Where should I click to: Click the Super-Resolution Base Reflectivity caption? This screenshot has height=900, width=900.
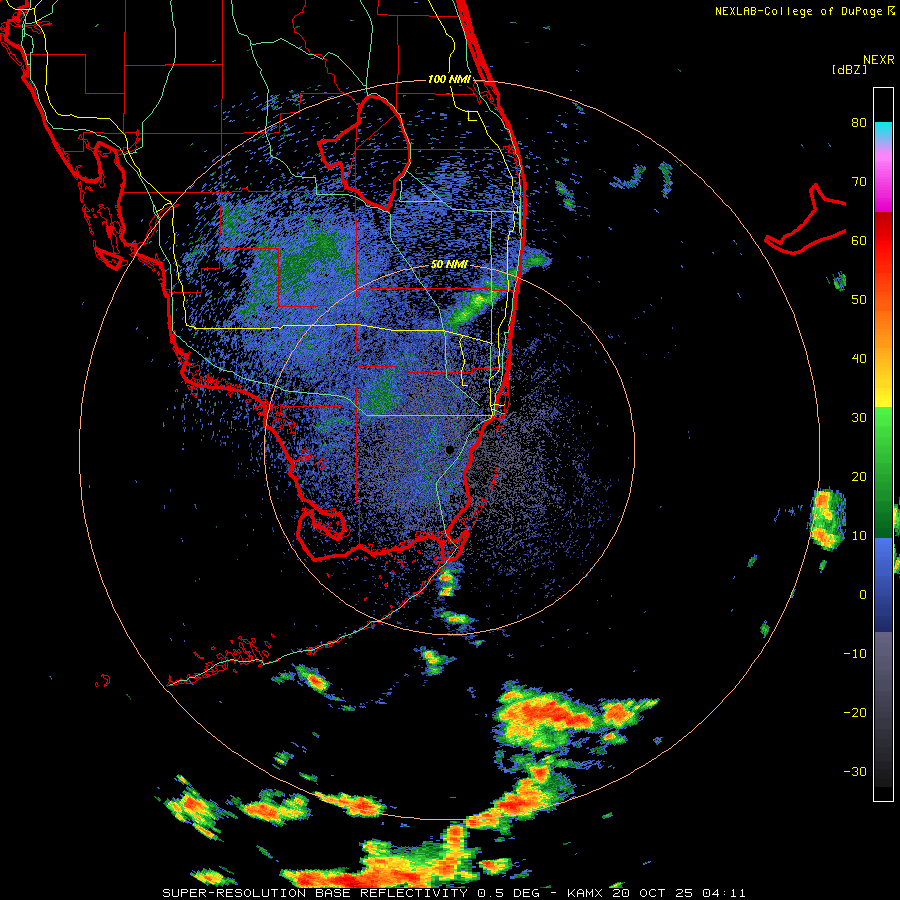click(x=454, y=893)
